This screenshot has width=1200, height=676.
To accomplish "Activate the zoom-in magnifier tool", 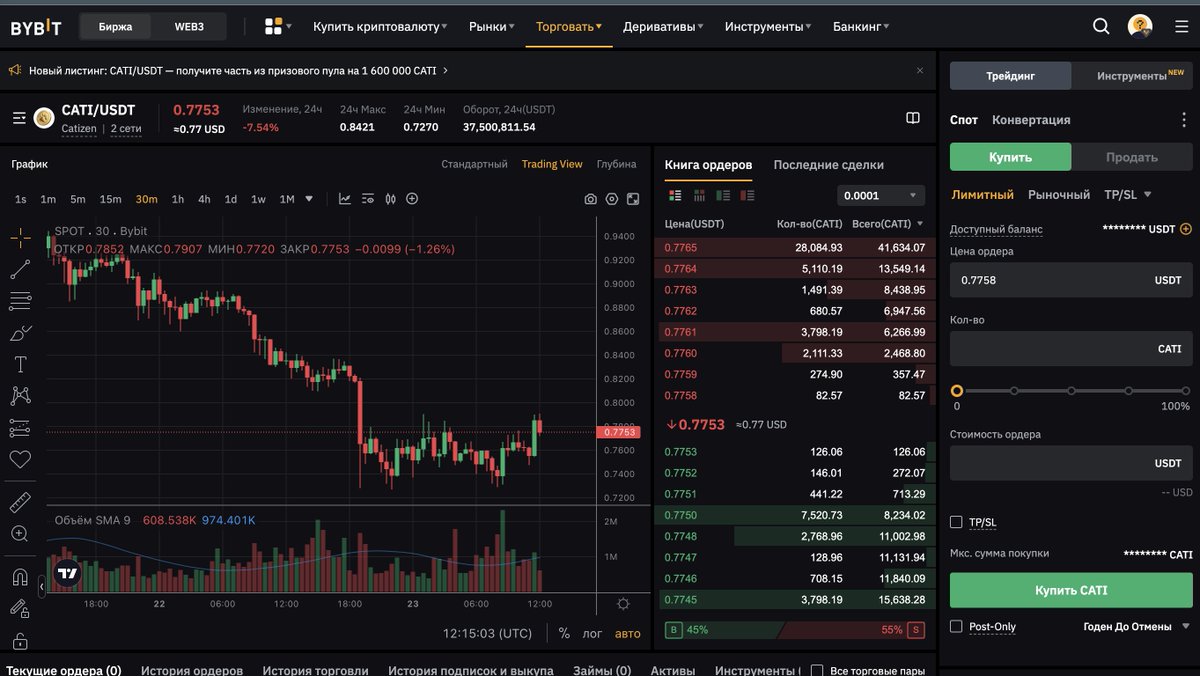I will point(20,534).
